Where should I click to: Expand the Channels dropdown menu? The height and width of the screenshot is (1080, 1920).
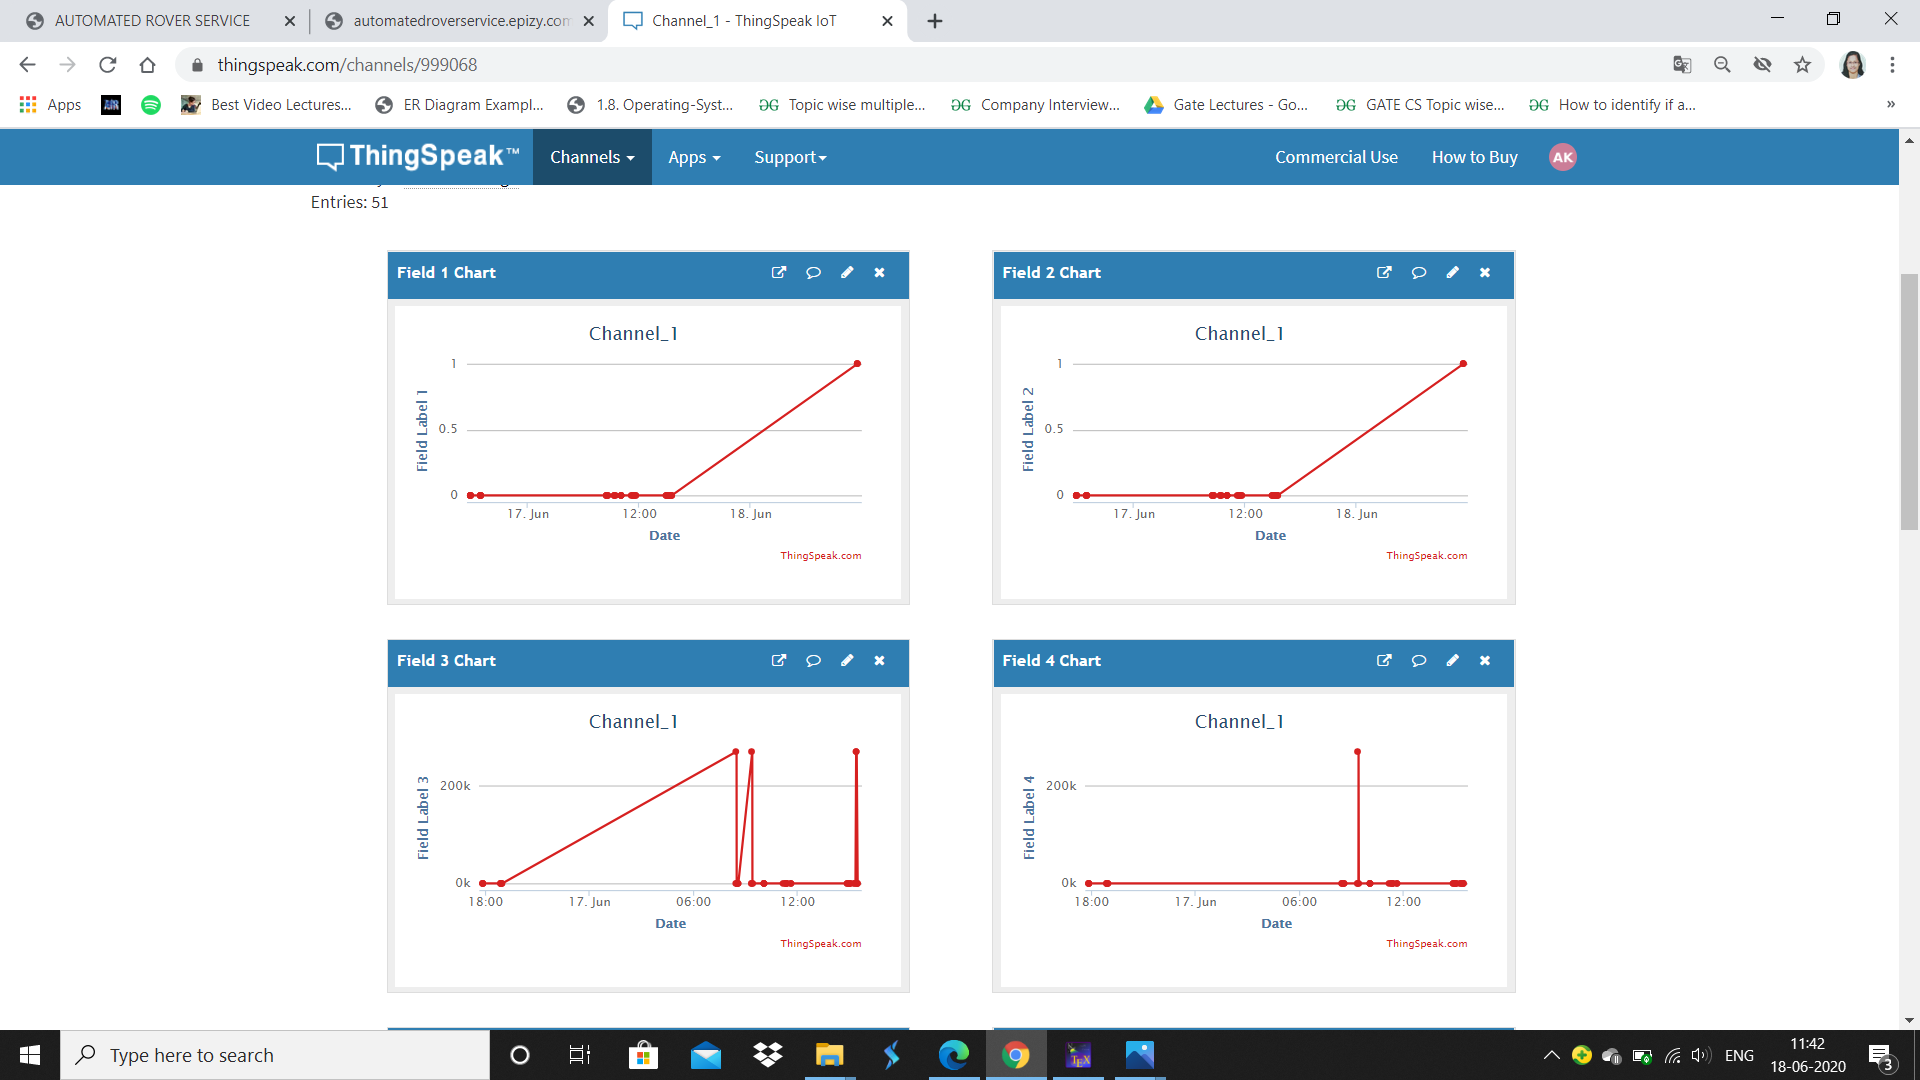click(592, 157)
